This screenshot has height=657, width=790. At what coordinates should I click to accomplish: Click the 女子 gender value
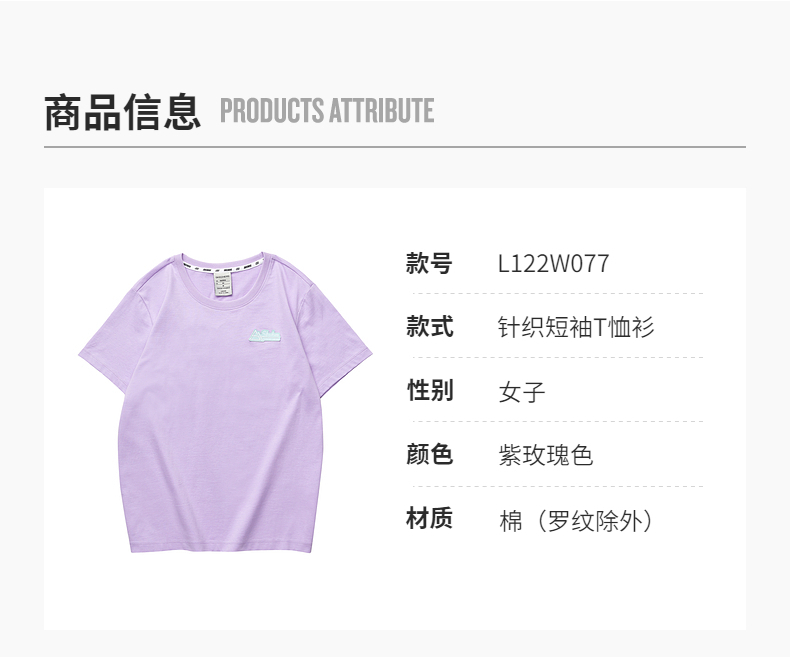point(522,392)
